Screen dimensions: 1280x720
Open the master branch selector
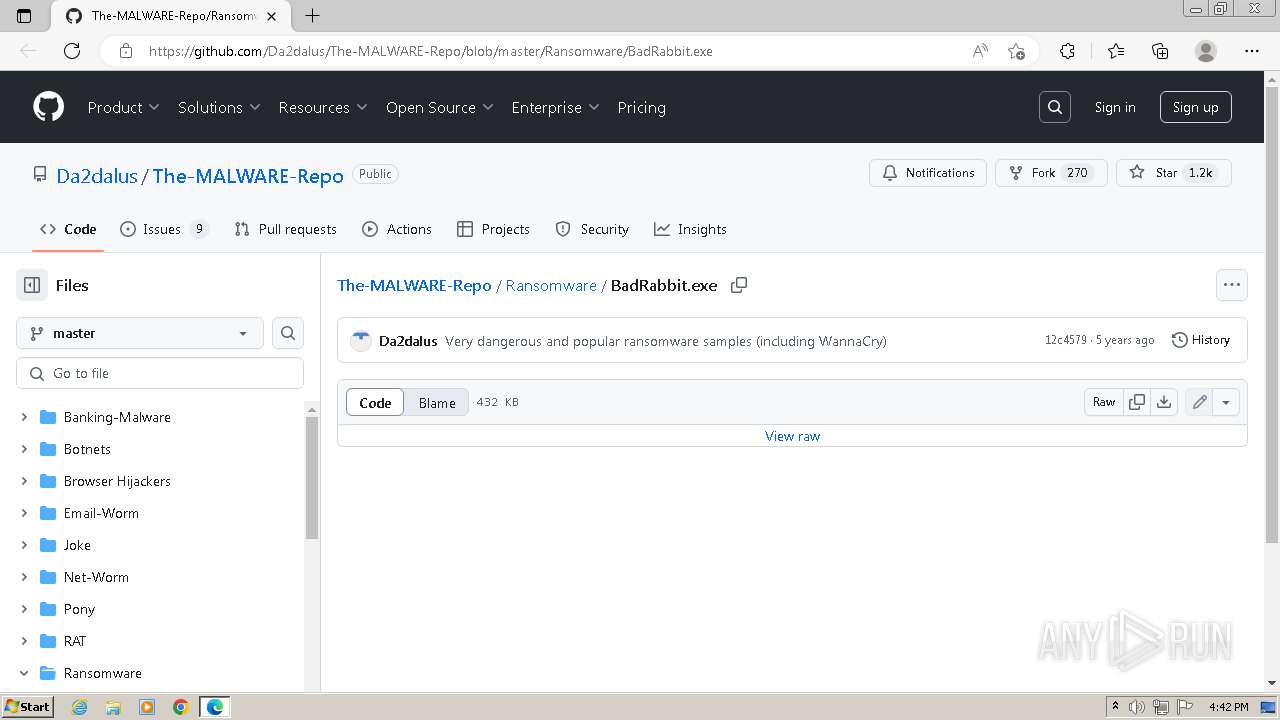point(140,333)
